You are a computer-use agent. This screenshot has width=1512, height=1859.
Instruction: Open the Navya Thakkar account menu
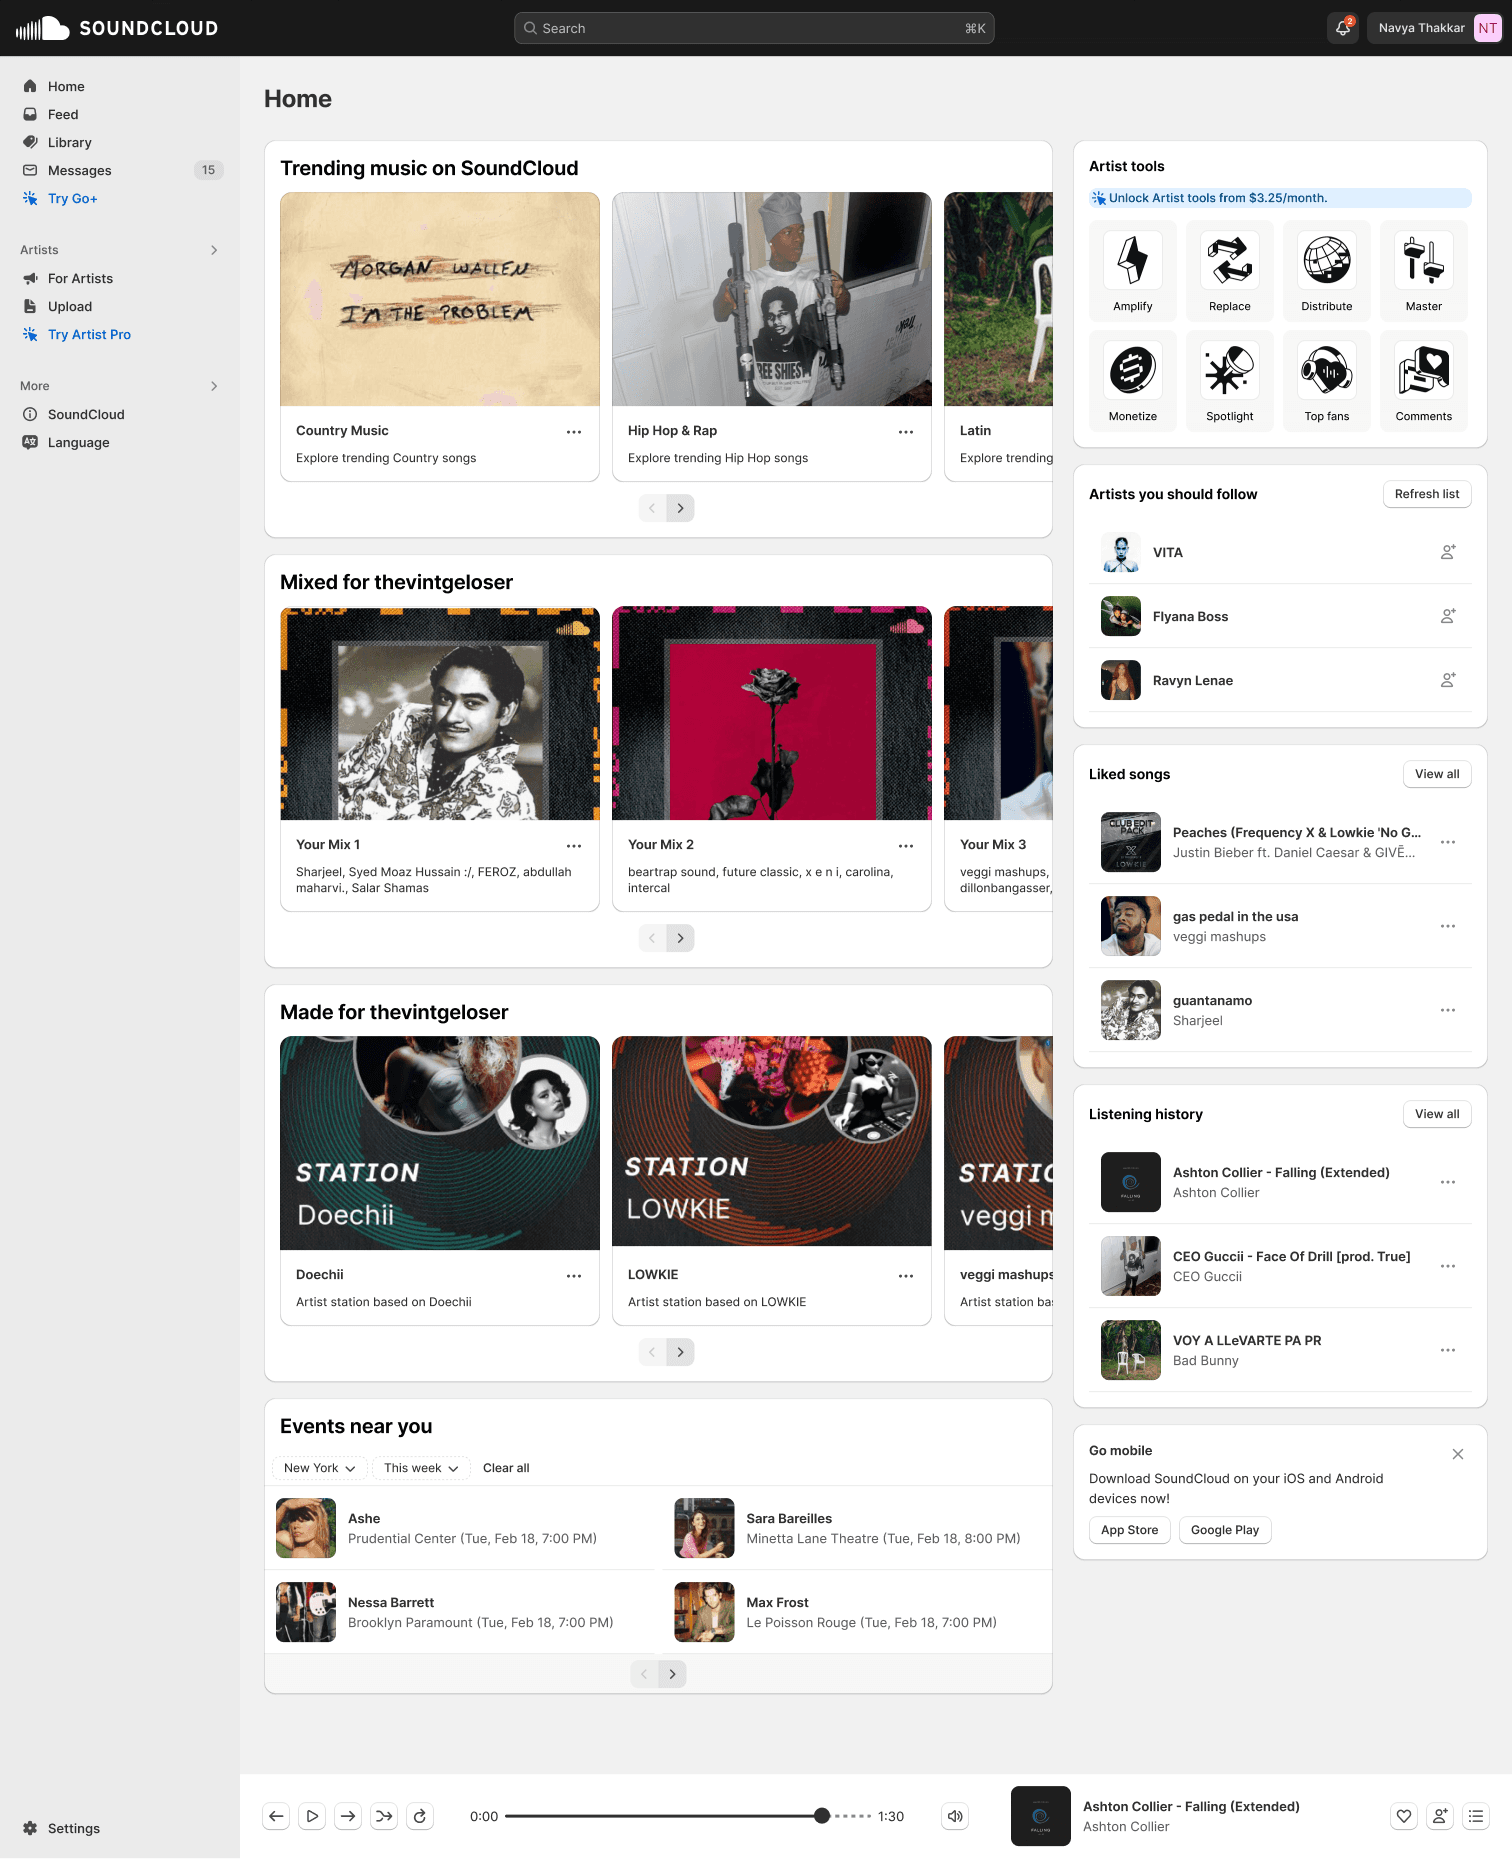tap(1435, 28)
